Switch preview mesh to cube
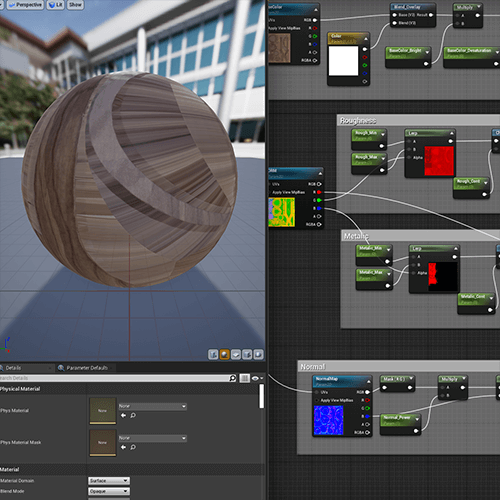500x500 pixels. tap(247, 354)
